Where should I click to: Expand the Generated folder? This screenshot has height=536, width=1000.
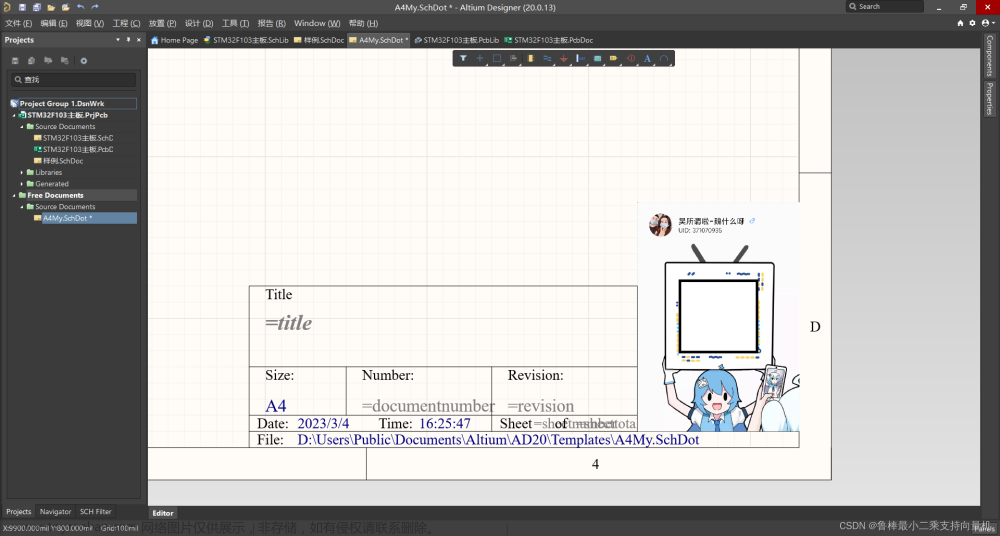22,184
